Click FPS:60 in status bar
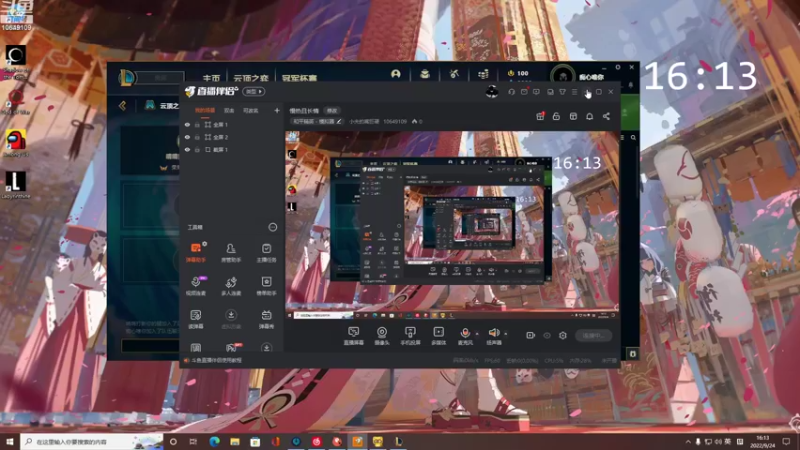 coord(492,360)
